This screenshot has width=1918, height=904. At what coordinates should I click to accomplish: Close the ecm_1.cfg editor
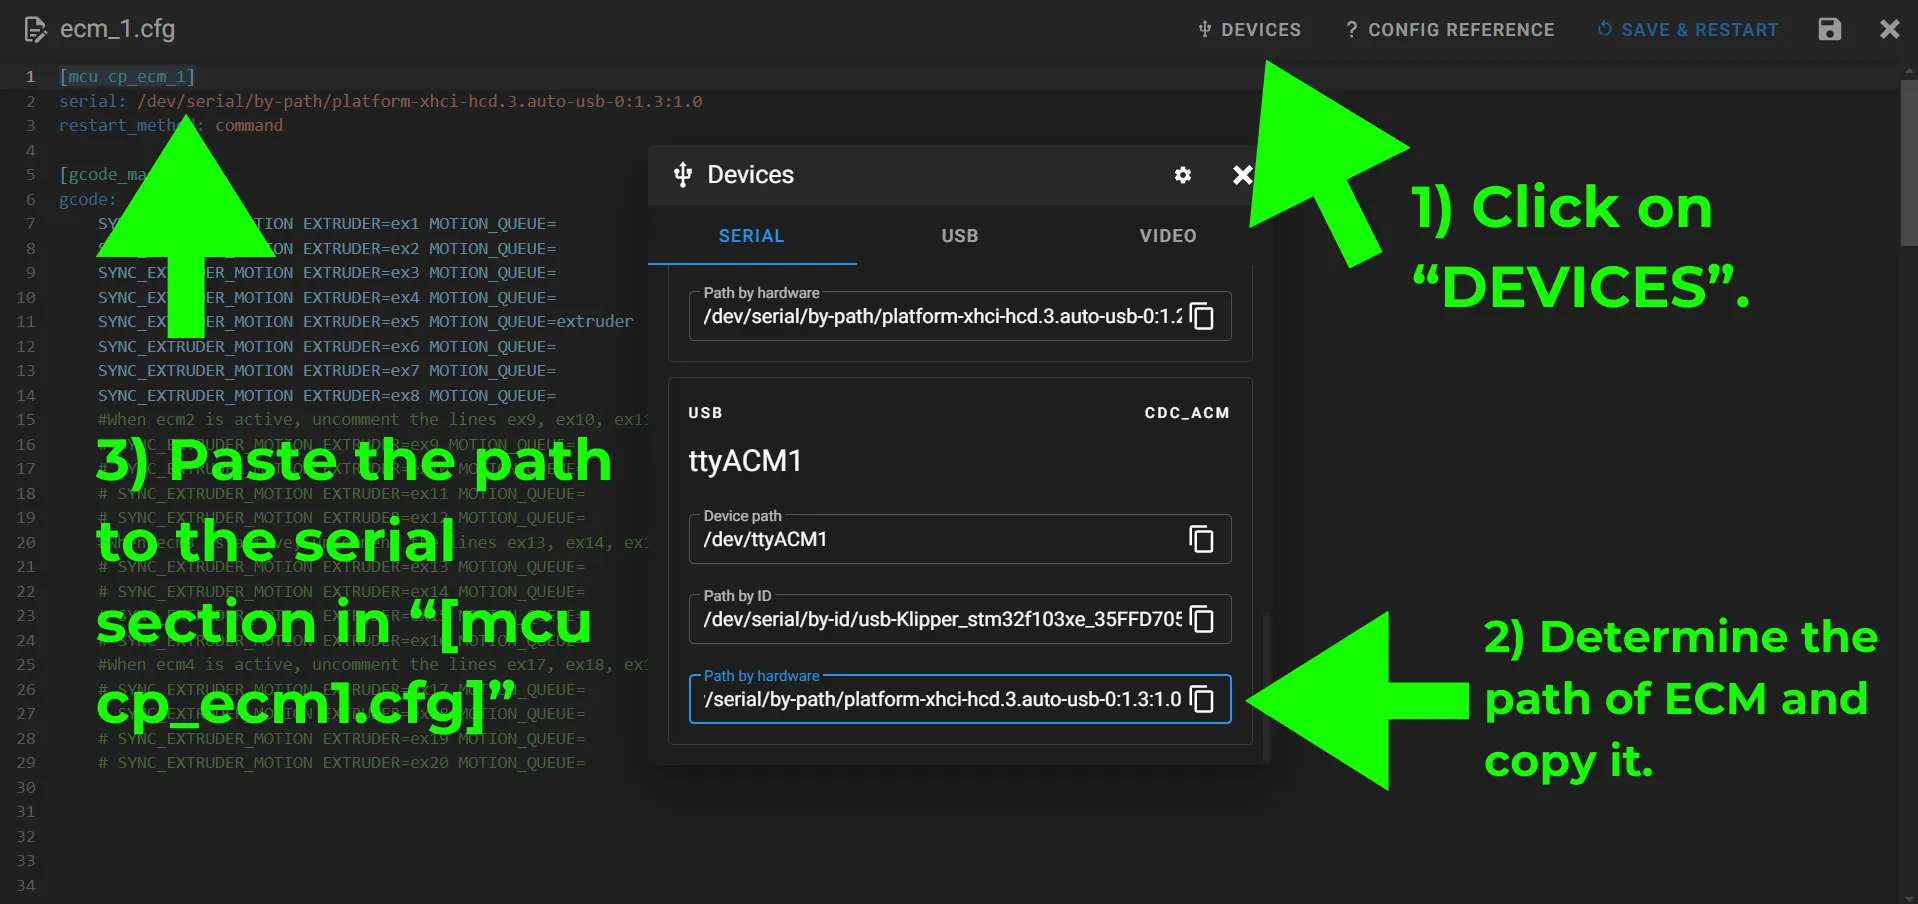(1889, 30)
